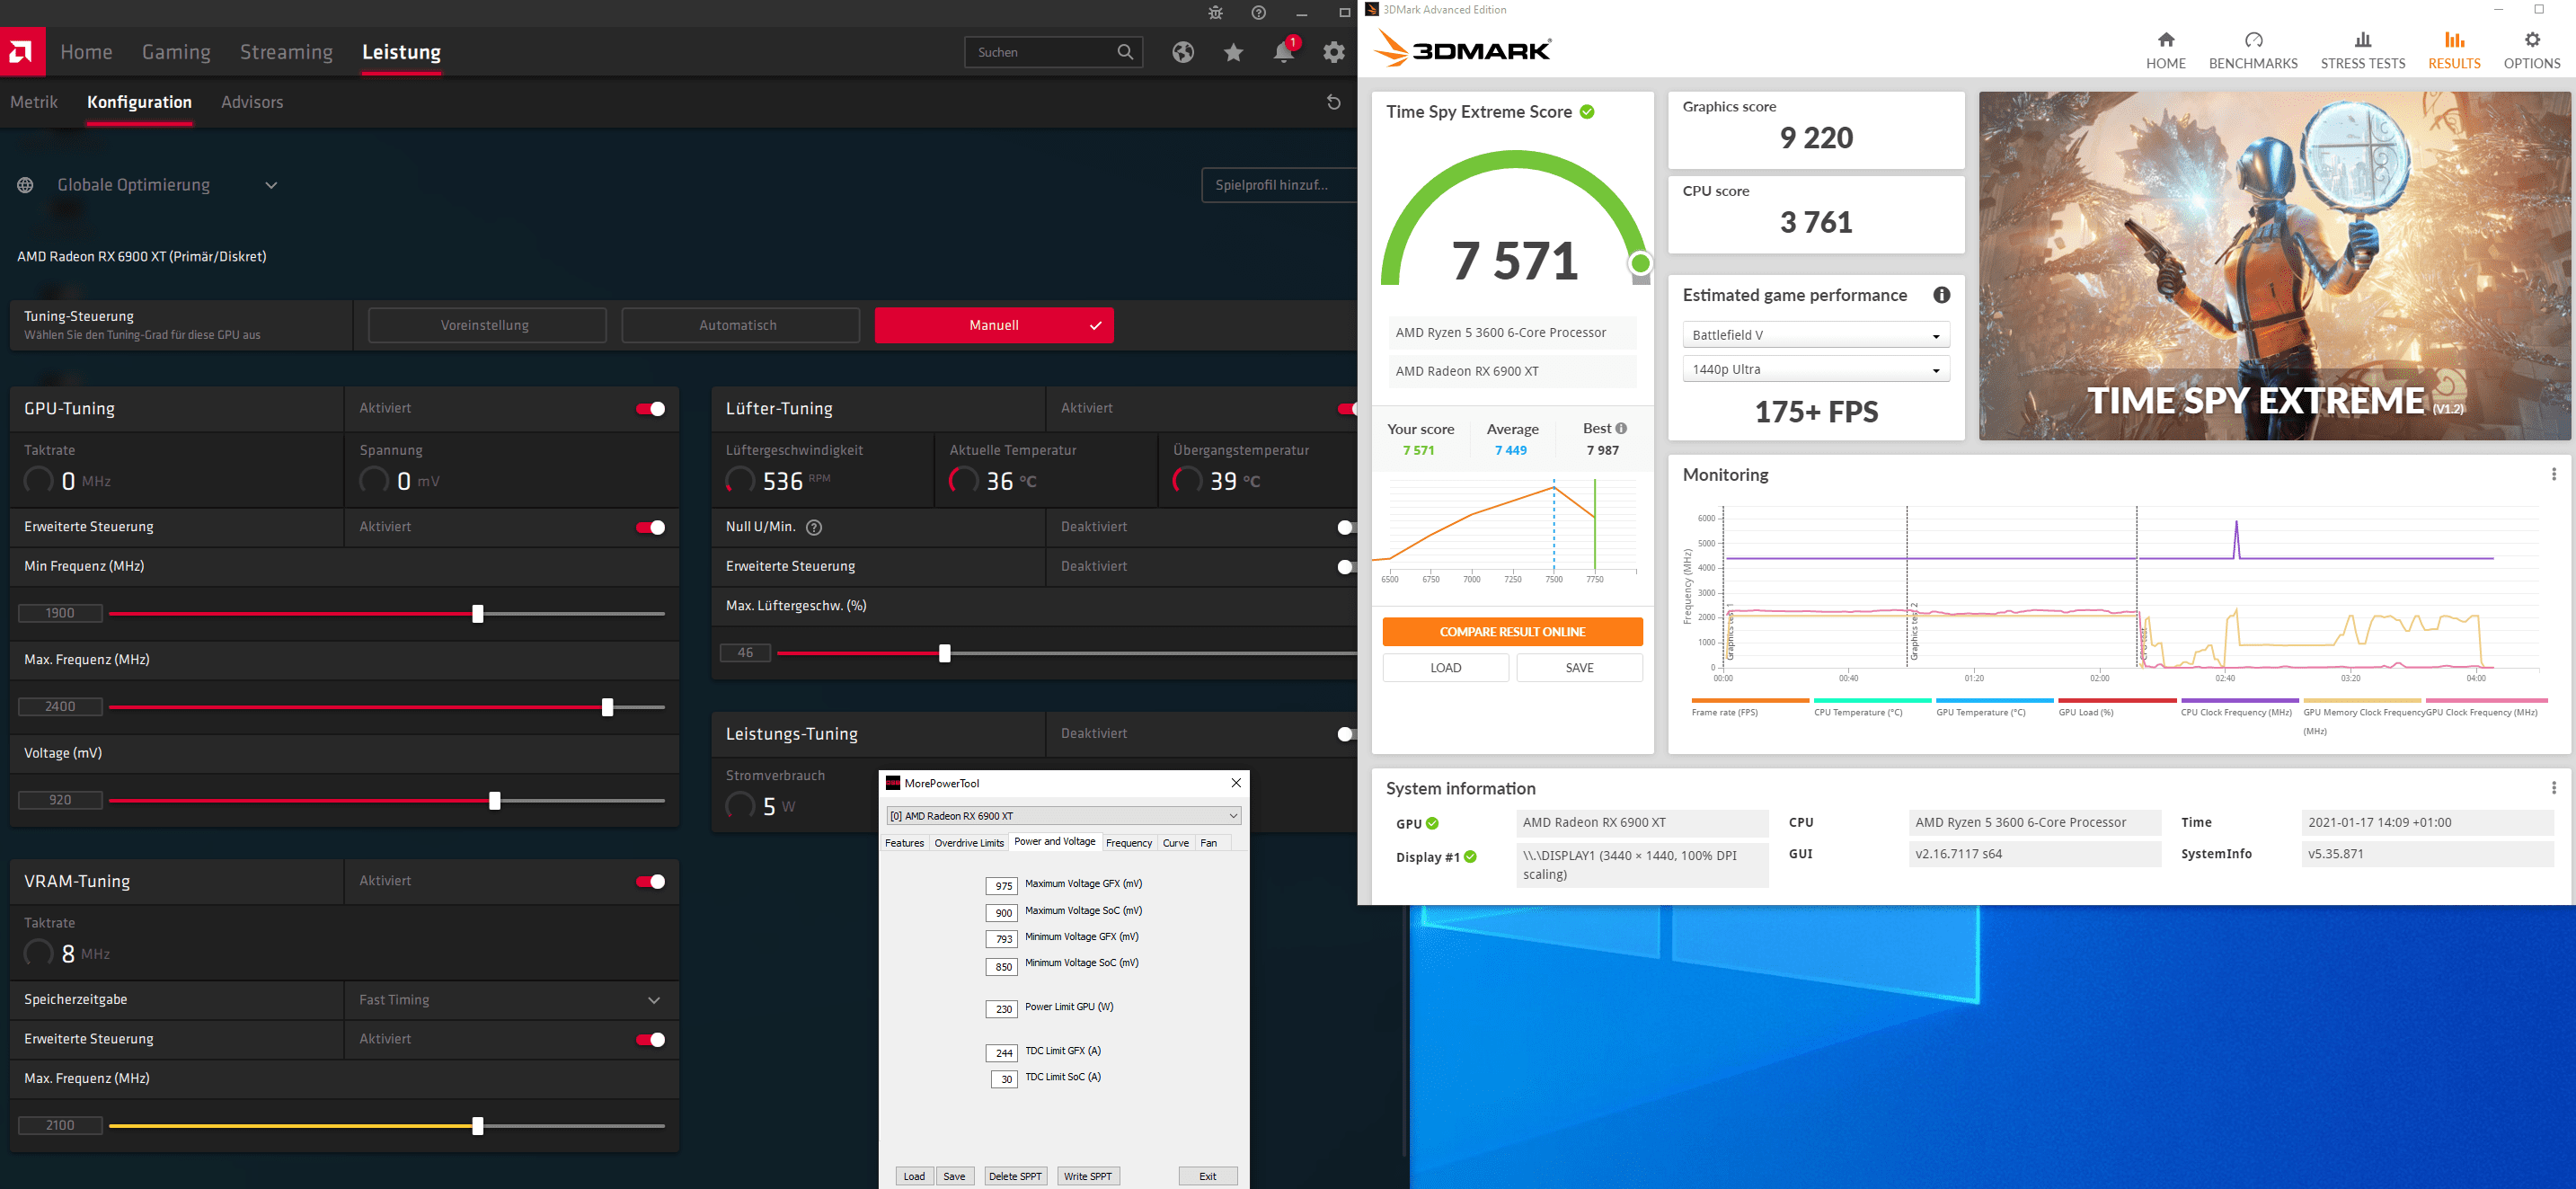Open the Battlefield V game dropdown
The image size is (2576, 1189).
tap(1816, 335)
